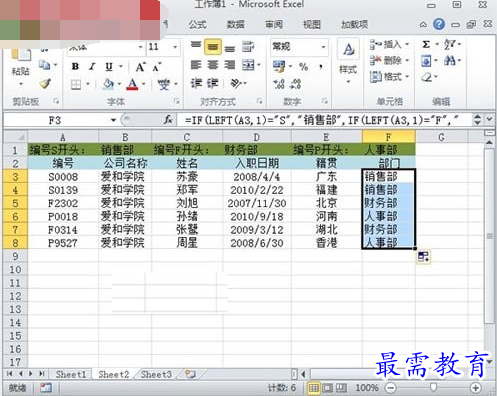Apply fill color paint bucket
Viewport: 497px width, 396px height.
click(108, 84)
